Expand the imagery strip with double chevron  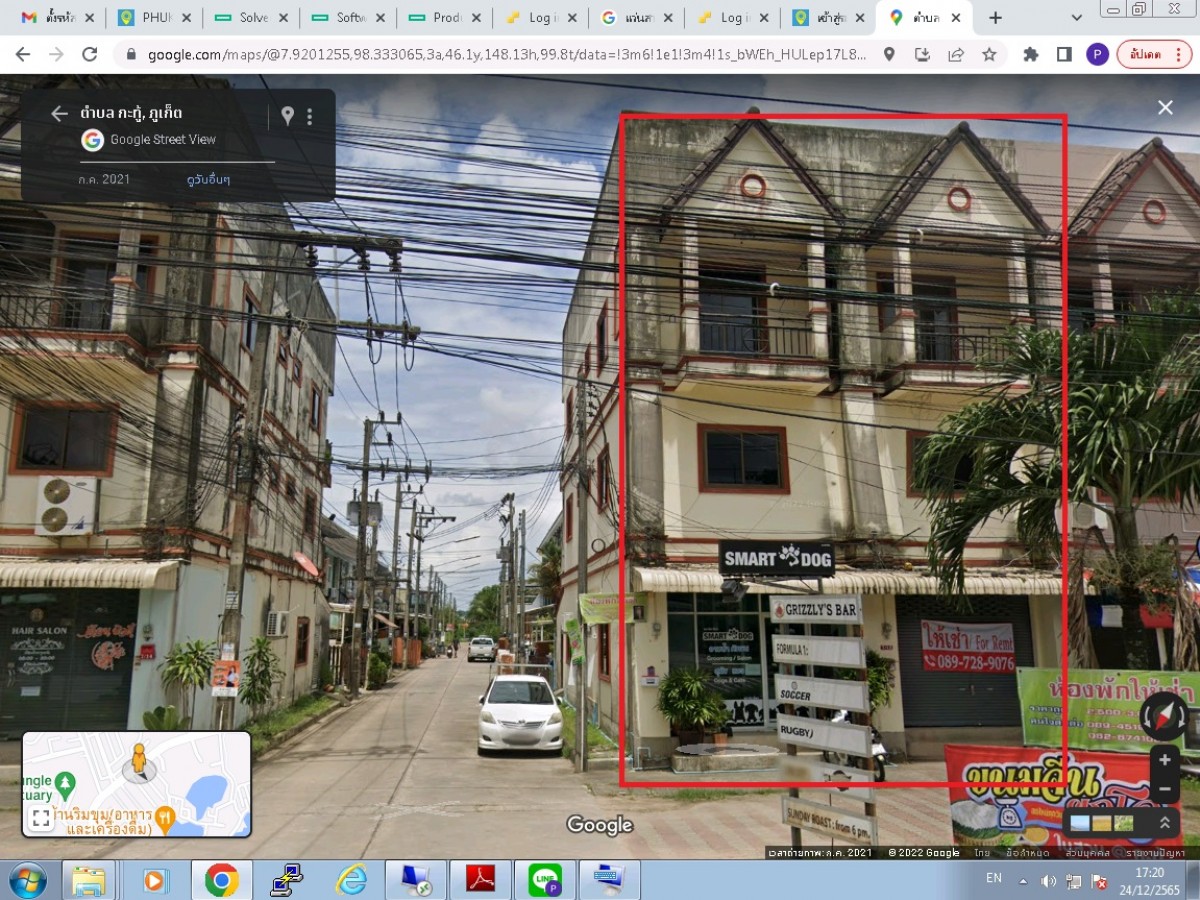[x=1165, y=823]
